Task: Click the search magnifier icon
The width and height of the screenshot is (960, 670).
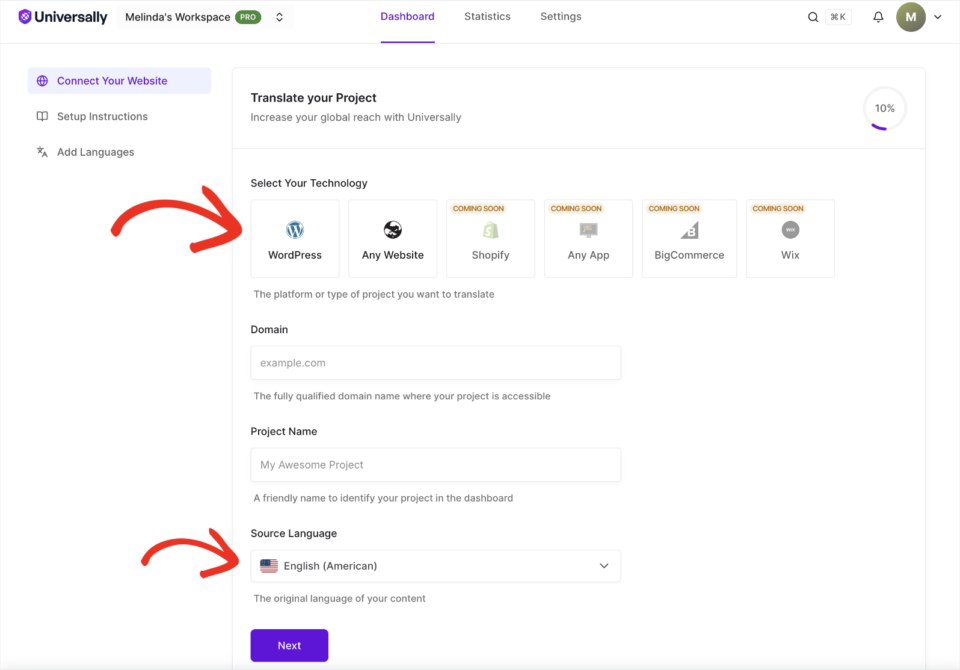Action: [812, 17]
